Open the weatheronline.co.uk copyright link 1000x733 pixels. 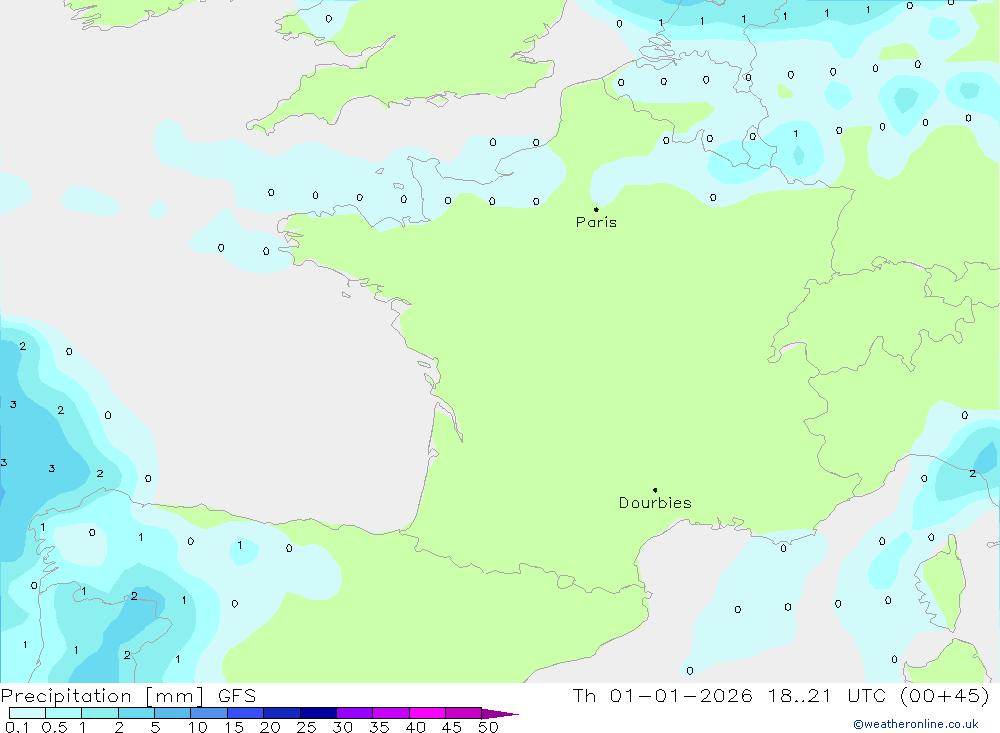coord(916,724)
